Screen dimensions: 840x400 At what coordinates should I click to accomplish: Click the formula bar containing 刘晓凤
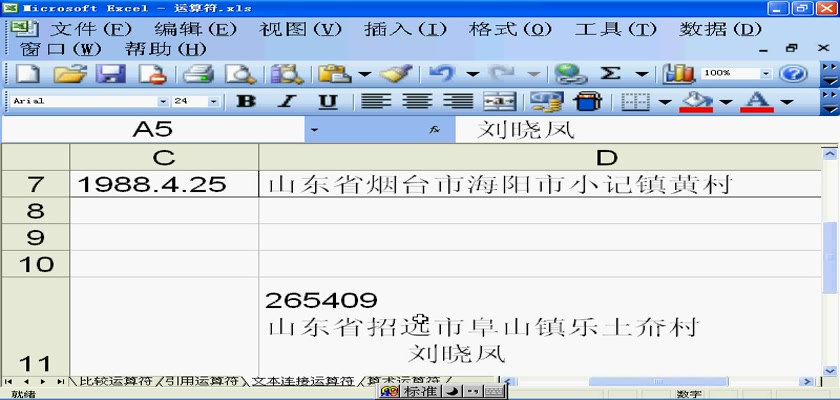(x=640, y=130)
